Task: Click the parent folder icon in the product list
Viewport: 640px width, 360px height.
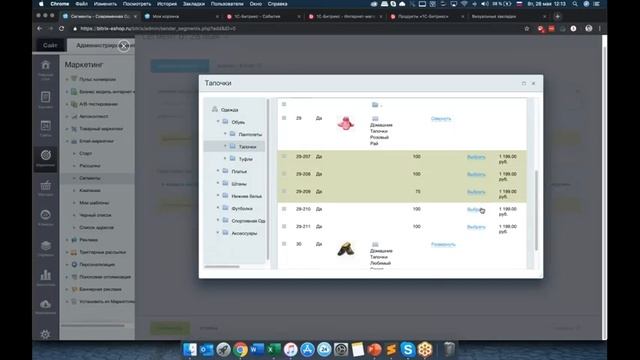Action: (375, 105)
